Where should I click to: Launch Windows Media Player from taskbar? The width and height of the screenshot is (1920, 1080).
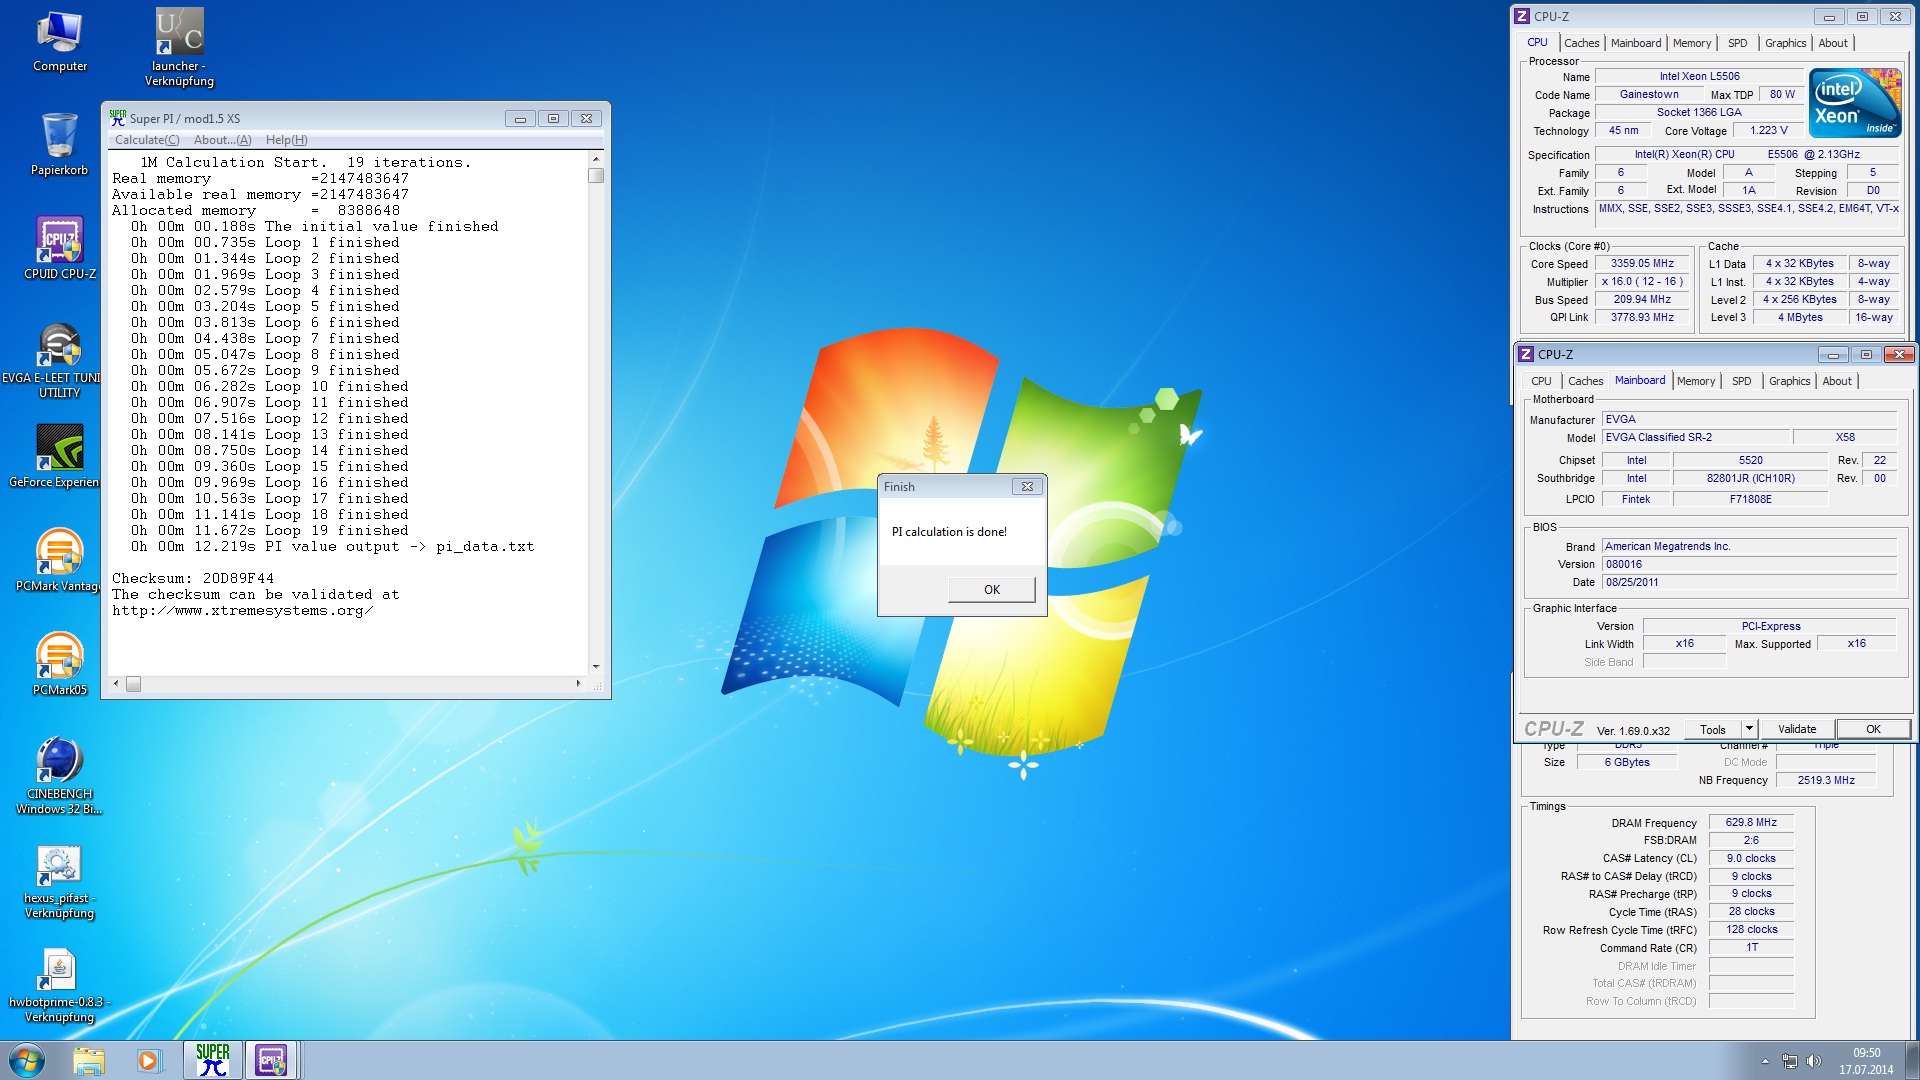pyautogui.click(x=149, y=1060)
